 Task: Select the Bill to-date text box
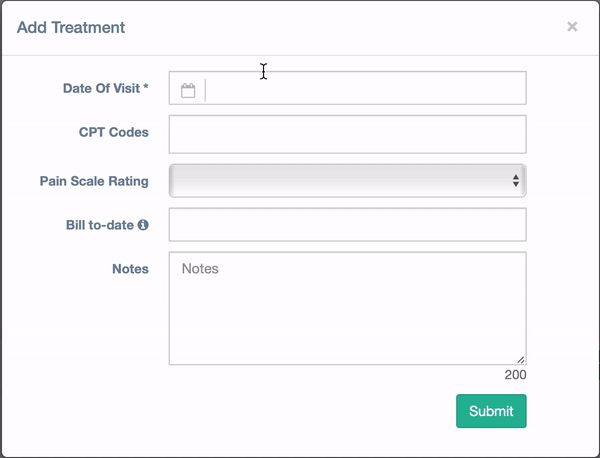[347, 225]
